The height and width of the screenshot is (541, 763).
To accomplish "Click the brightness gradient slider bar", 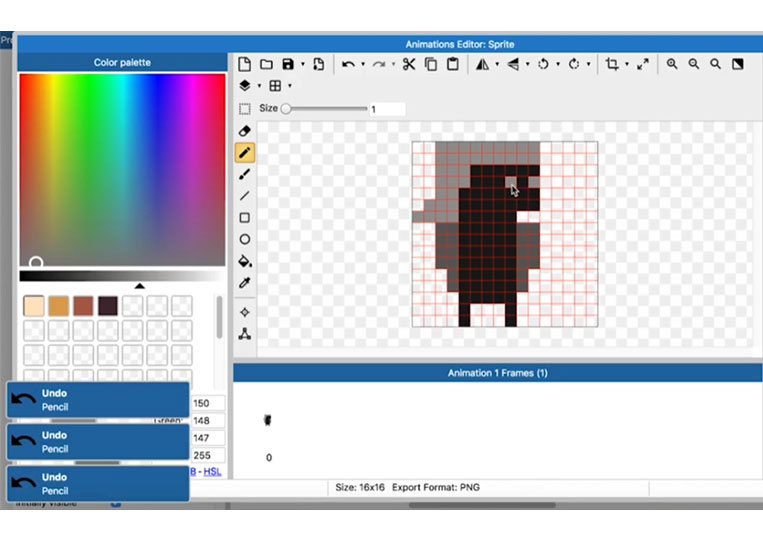I will point(122,276).
